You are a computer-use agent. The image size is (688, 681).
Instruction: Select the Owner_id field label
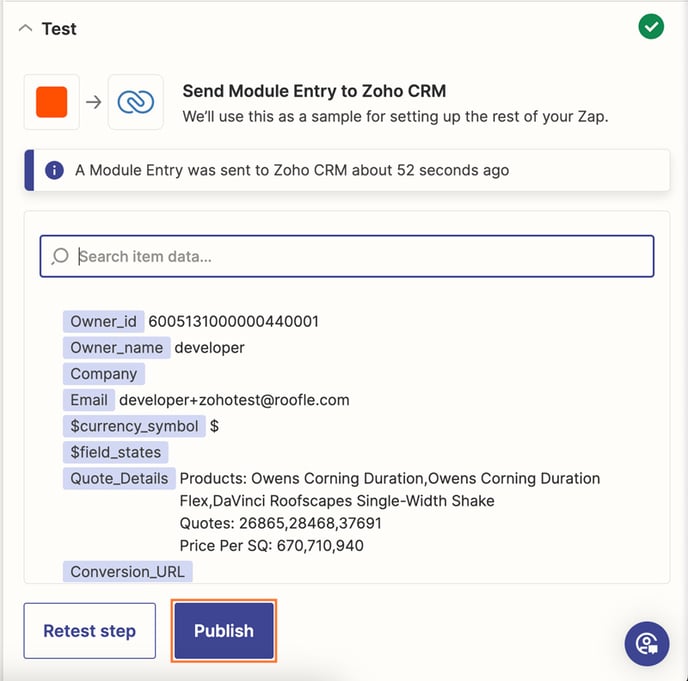click(x=104, y=322)
